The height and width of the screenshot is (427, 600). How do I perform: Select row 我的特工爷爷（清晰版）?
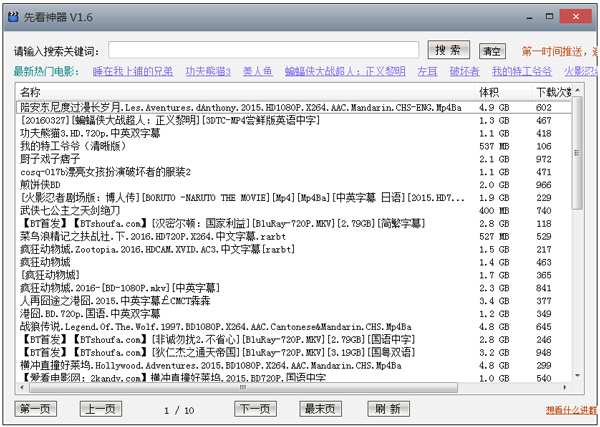294,146
